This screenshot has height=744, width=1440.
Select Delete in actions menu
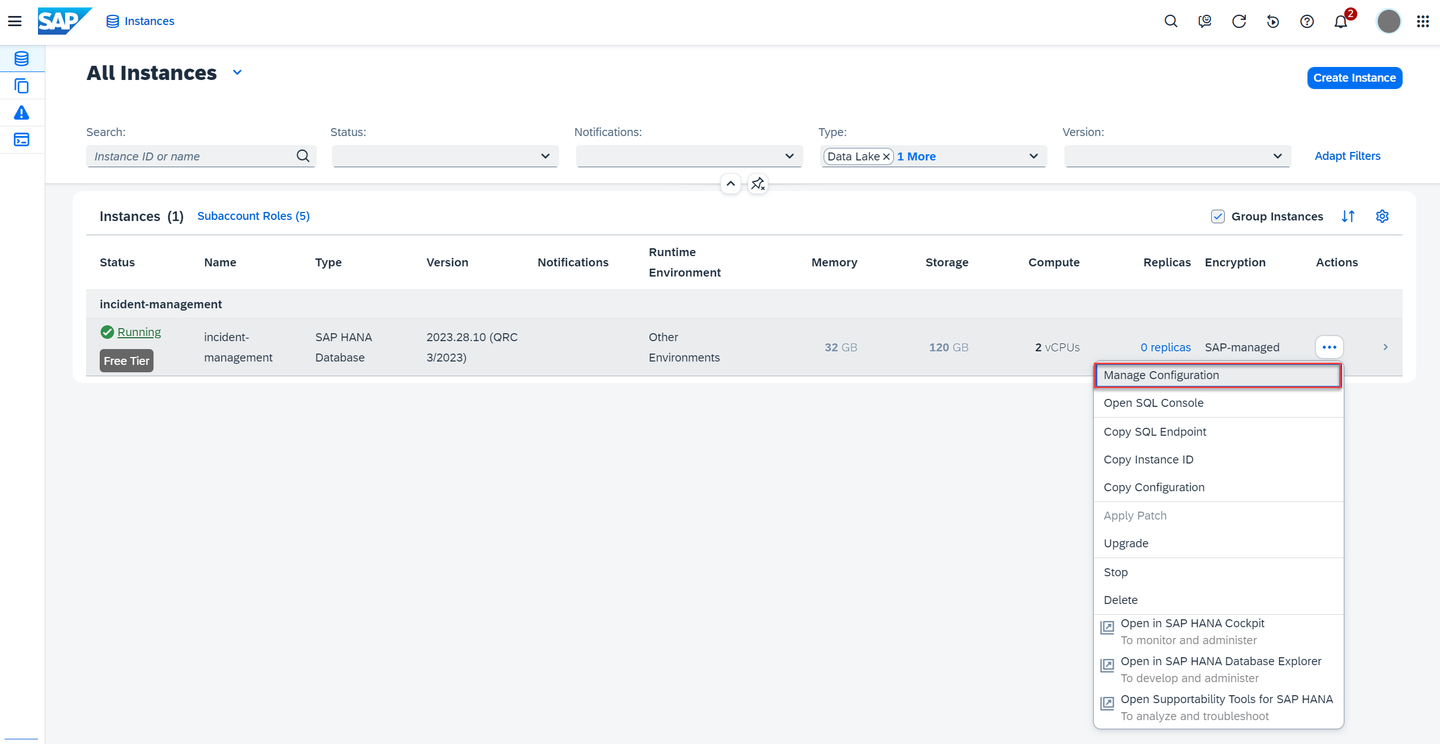[1218, 600]
